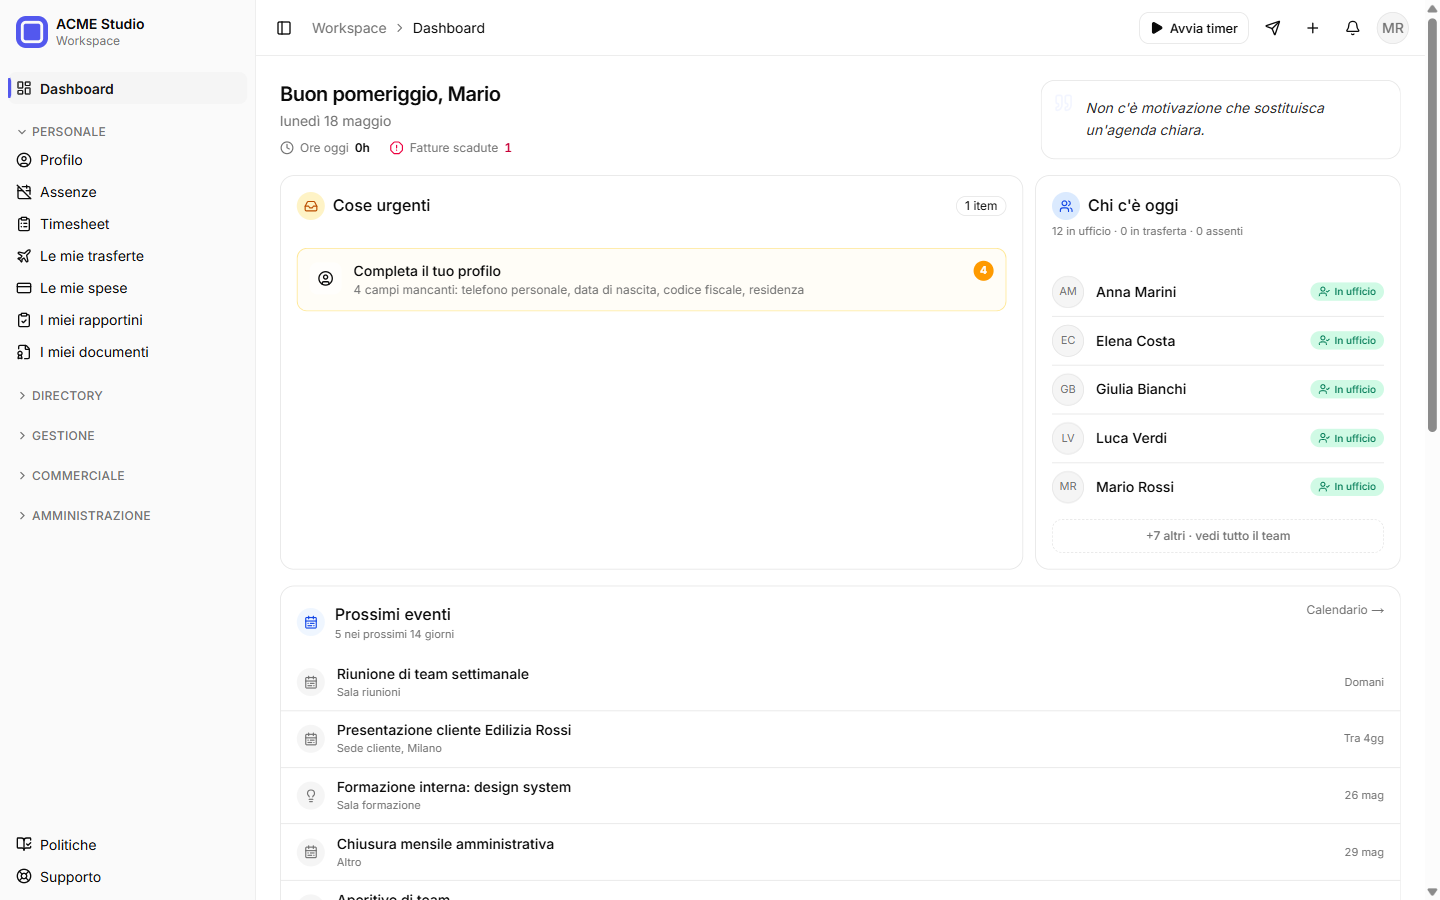Open the Completa il tuo profilo card
The image size is (1440, 900).
651,280
